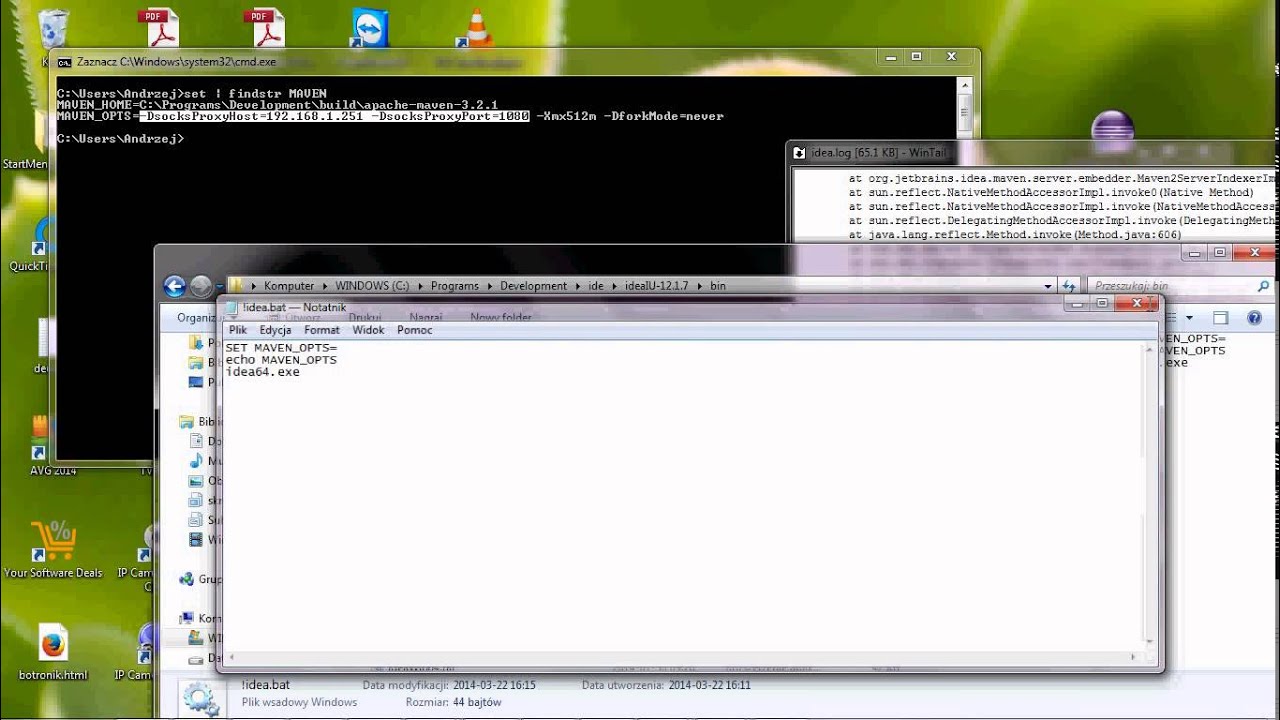Click the Notepad horizontal scrollbar left arrow
The width and height of the screenshot is (1280, 720).
[x=232, y=657]
